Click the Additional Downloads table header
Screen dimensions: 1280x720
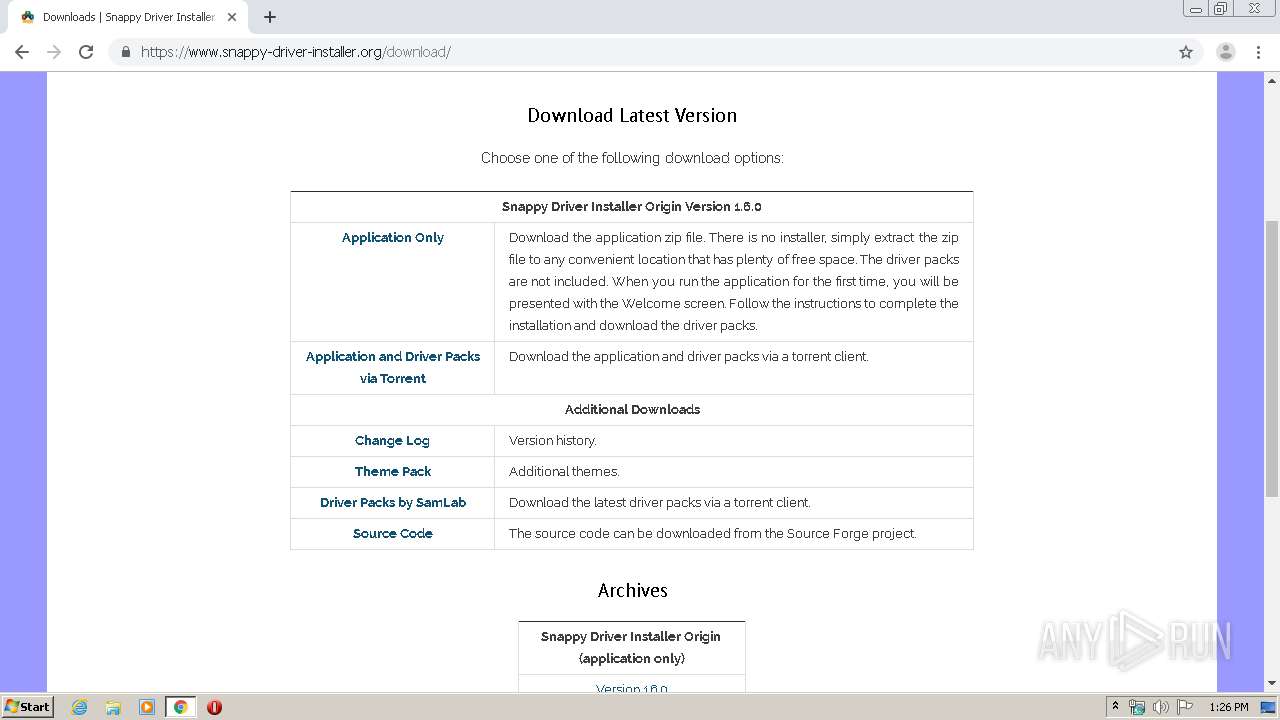tap(632, 409)
